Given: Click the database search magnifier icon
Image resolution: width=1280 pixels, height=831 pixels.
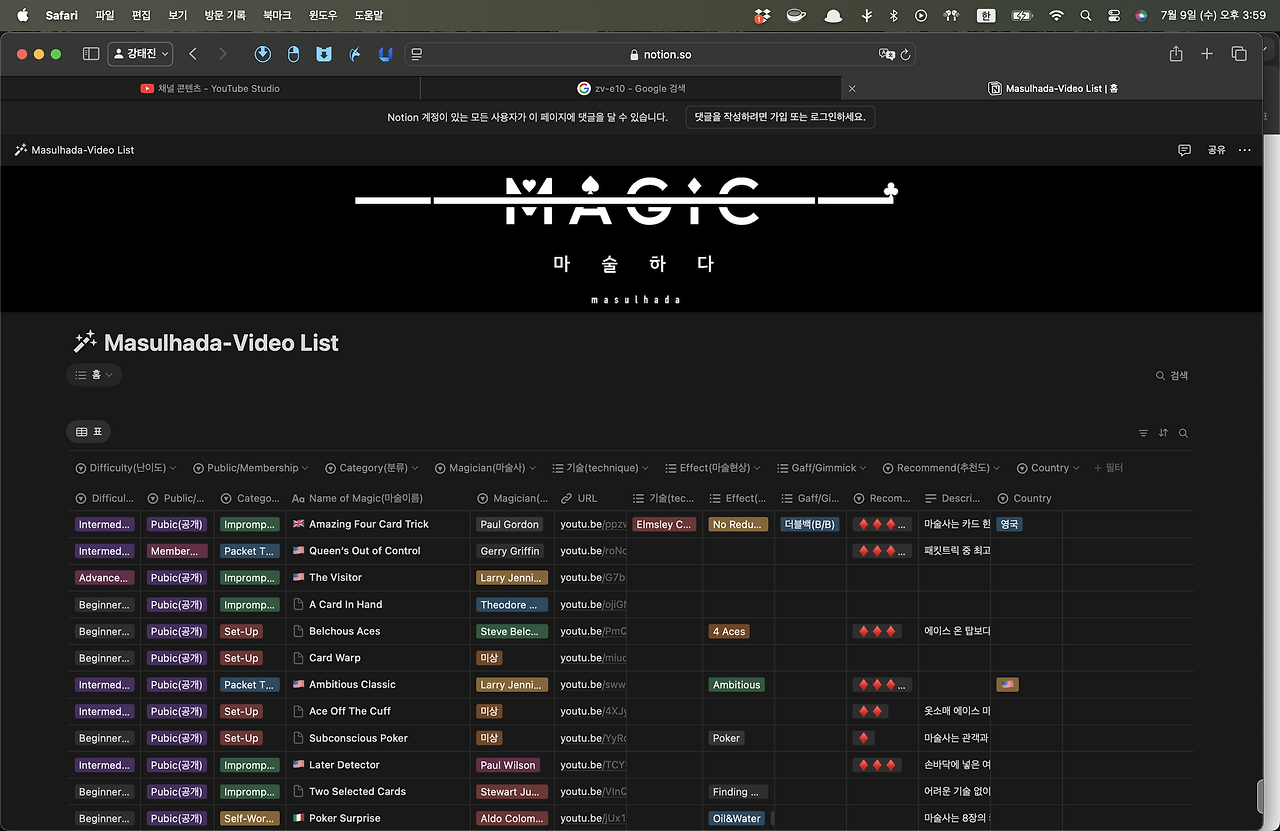Looking at the screenshot, I should coord(1183,433).
